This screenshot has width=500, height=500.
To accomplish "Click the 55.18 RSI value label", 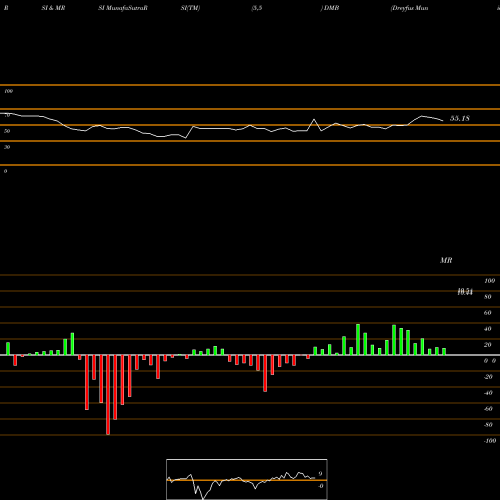I will pos(460,118).
